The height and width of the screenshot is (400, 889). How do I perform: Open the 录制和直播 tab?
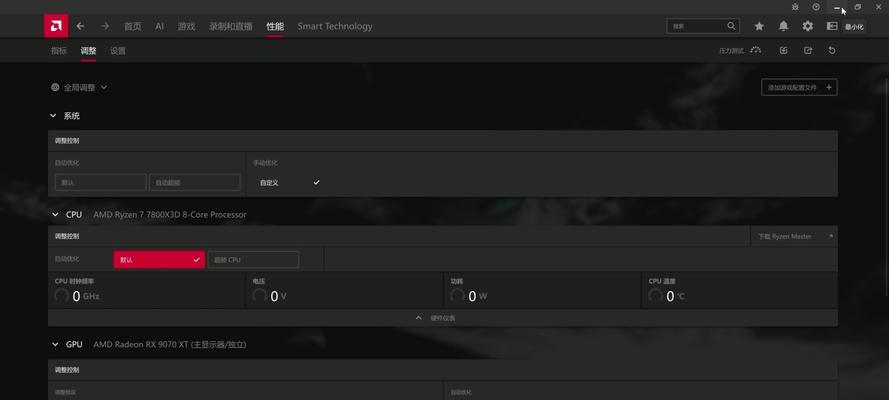point(231,26)
